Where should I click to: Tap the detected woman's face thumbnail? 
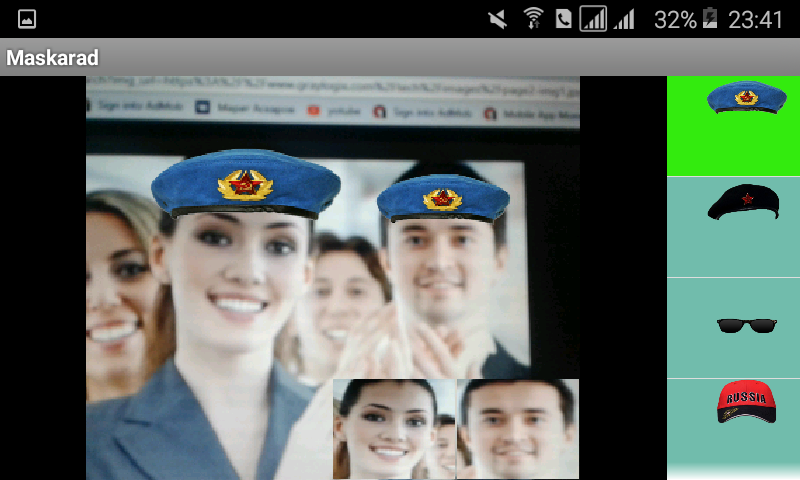(x=394, y=428)
